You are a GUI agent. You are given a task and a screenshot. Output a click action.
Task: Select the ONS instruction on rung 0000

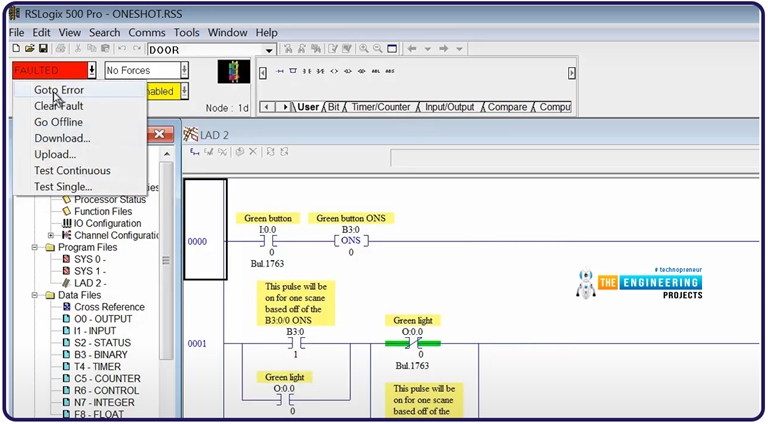[x=351, y=241]
